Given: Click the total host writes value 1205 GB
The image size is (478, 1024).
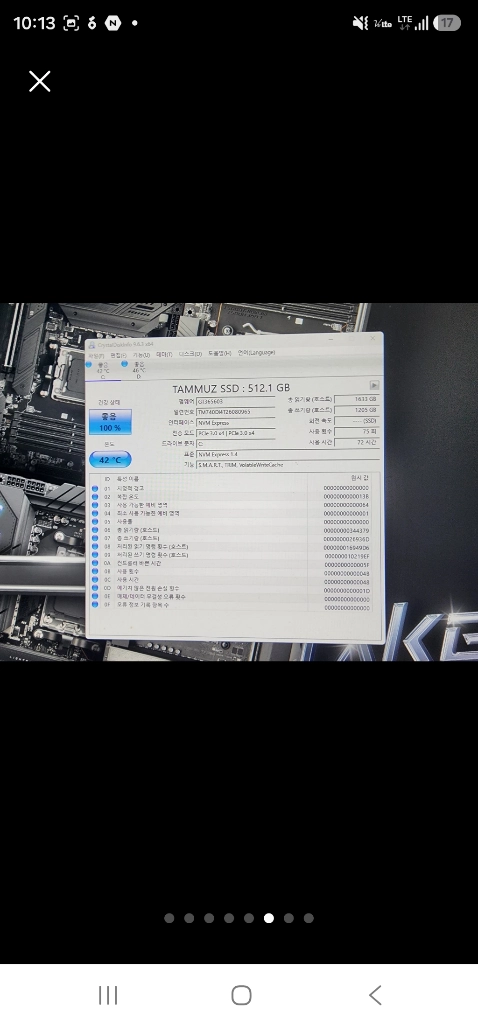Looking at the screenshot, I should tap(357, 410).
